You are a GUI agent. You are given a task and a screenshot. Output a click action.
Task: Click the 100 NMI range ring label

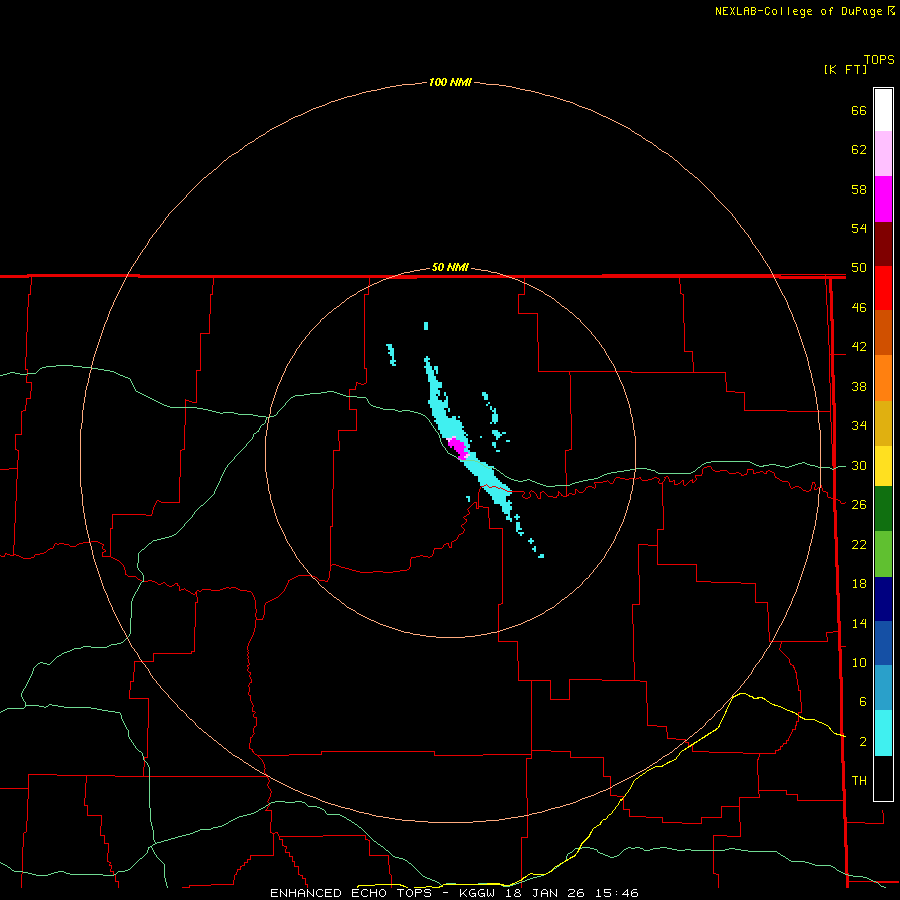pyautogui.click(x=450, y=82)
